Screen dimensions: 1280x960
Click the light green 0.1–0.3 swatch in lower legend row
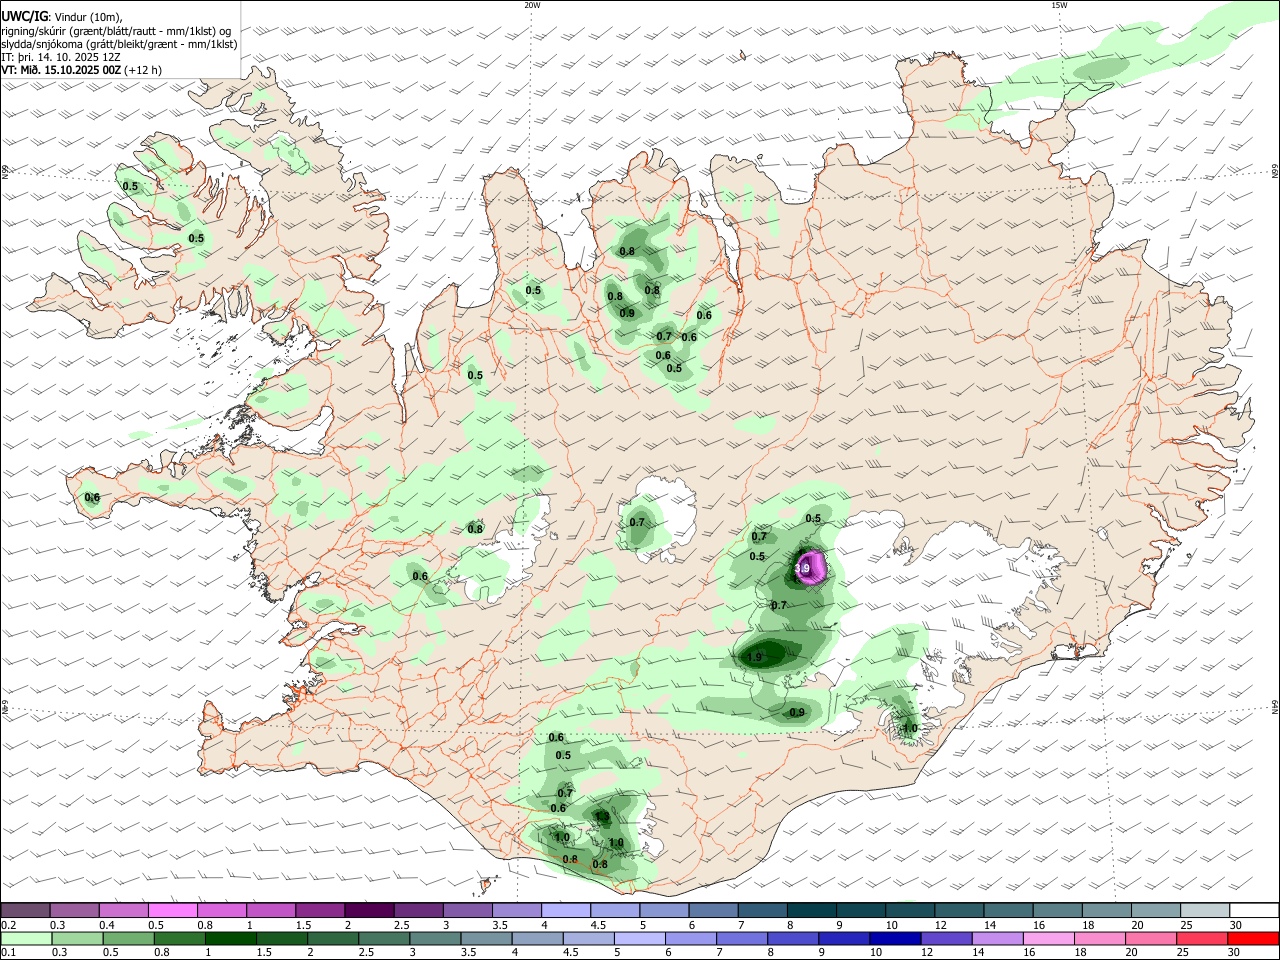[26, 939]
